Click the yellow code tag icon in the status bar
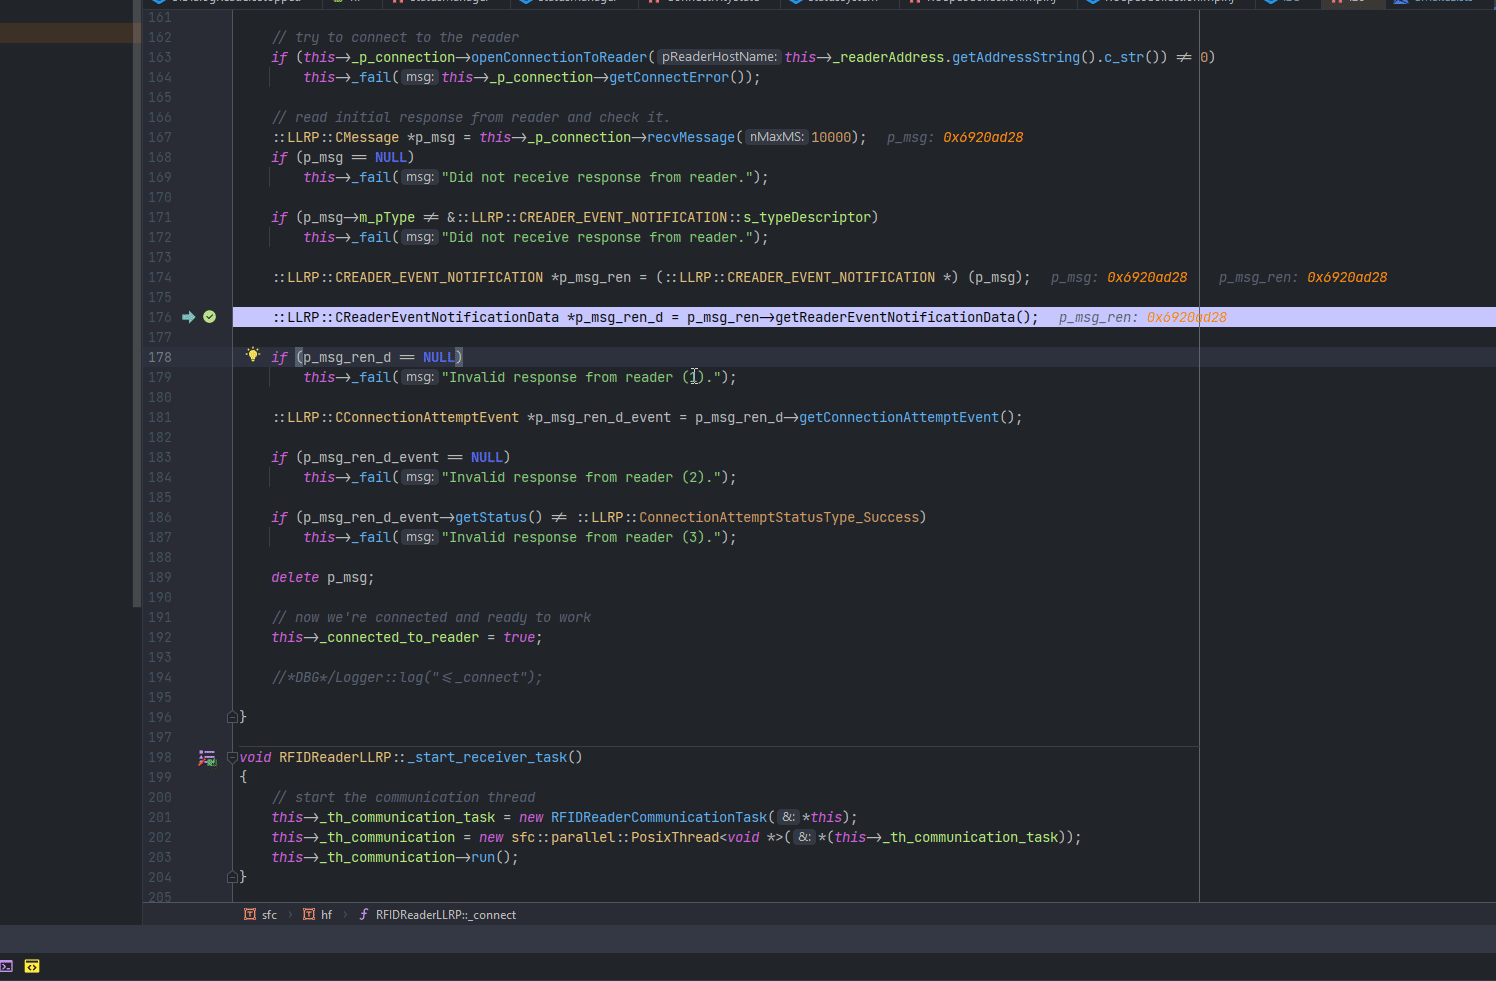 pyautogui.click(x=32, y=966)
